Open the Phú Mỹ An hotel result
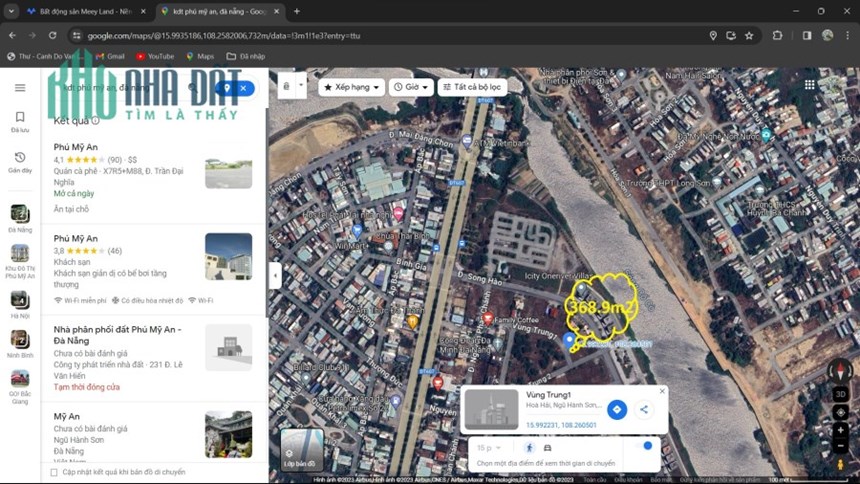860x484 pixels. (152, 269)
